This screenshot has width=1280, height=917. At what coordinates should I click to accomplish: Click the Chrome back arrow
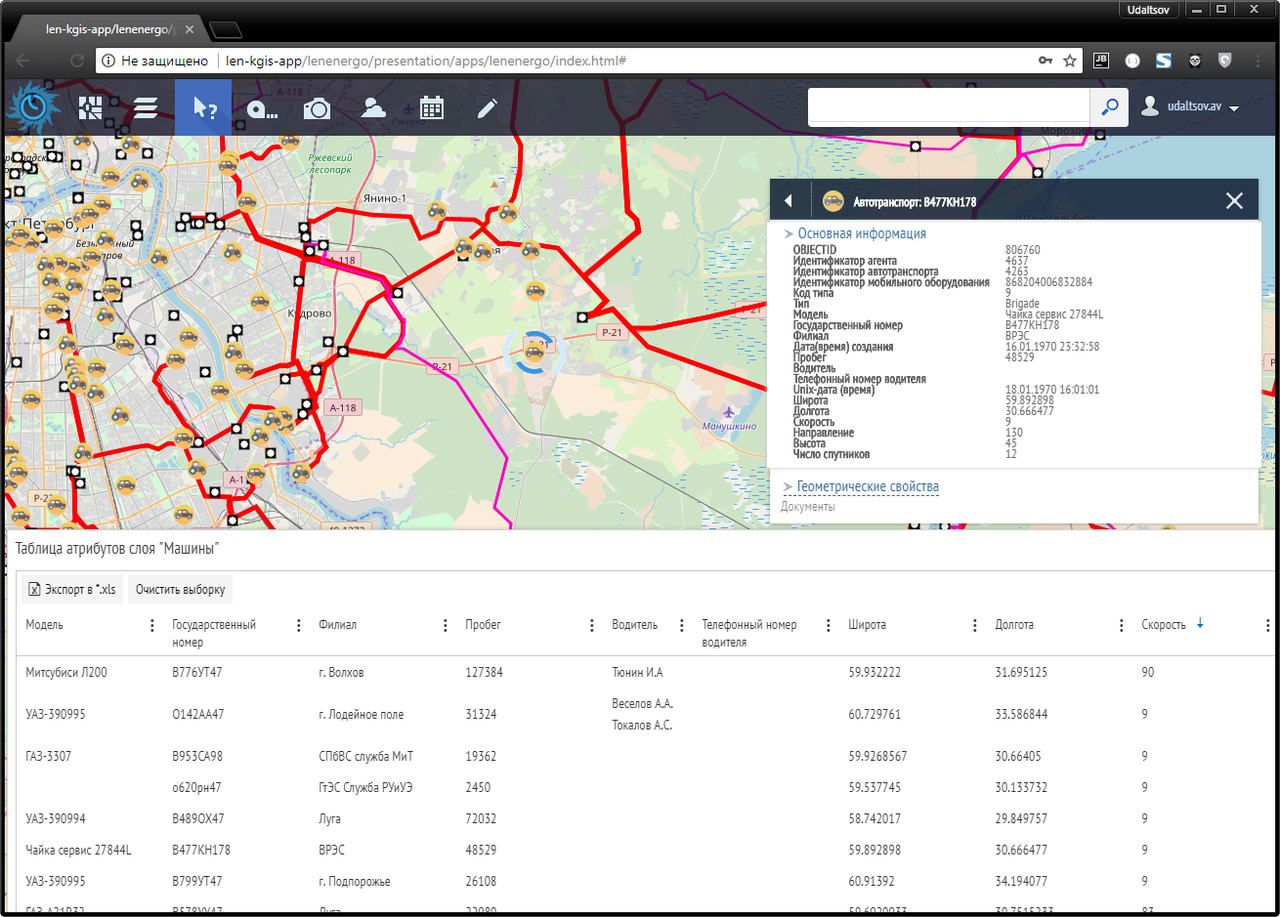click(21, 61)
